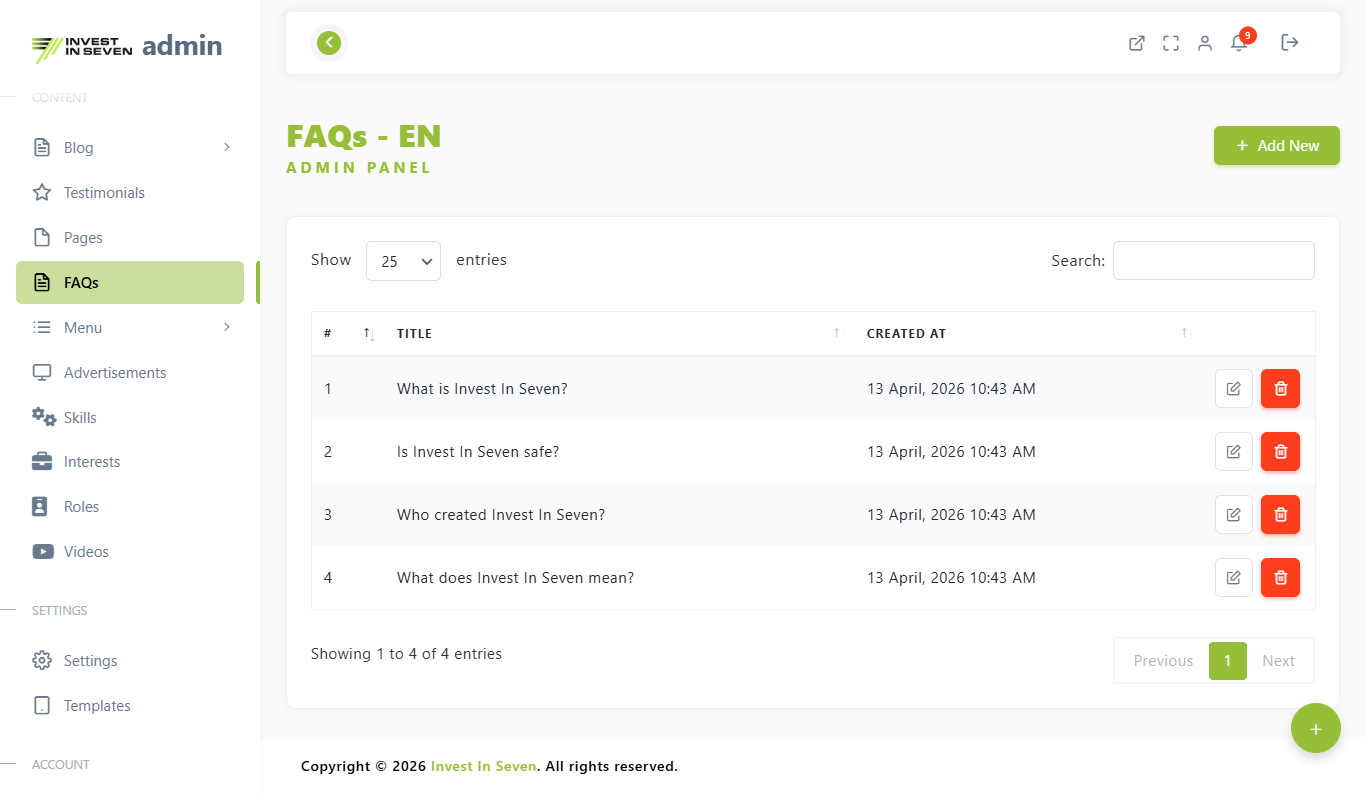Focus the Search input field

tap(1213, 261)
